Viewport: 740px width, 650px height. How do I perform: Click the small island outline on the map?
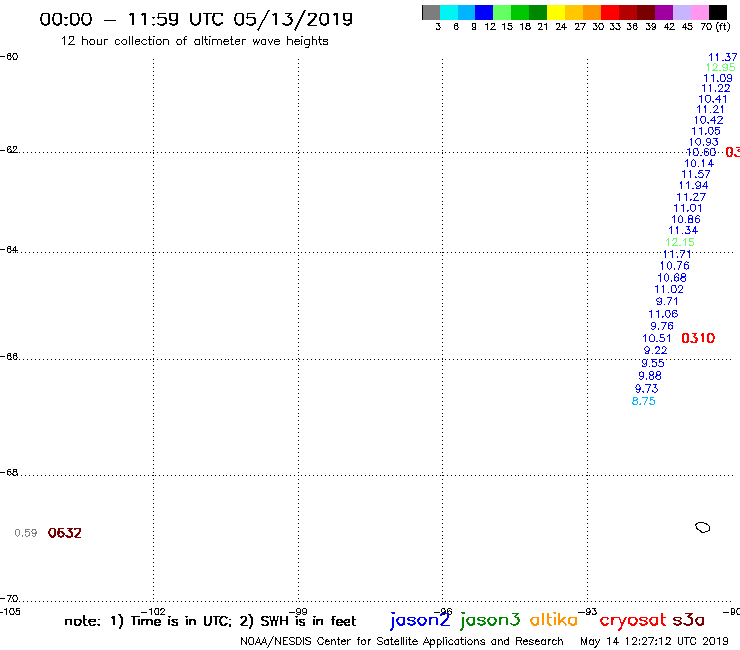(703, 527)
